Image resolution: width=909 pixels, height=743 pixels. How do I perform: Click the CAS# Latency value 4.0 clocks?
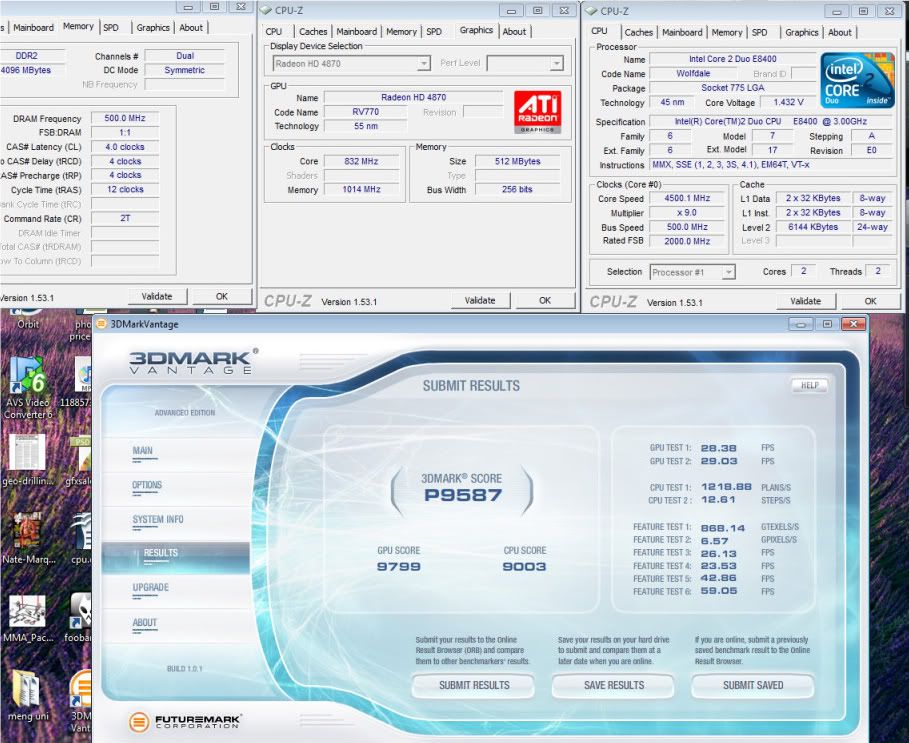point(125,147)
